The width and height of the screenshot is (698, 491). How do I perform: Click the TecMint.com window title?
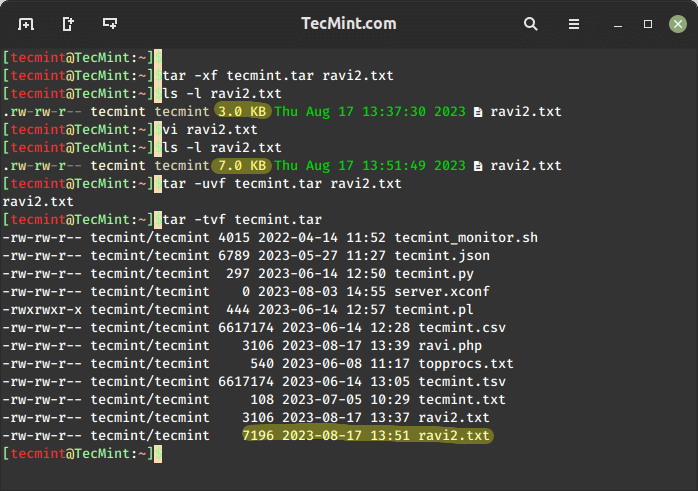click(348, 23)
